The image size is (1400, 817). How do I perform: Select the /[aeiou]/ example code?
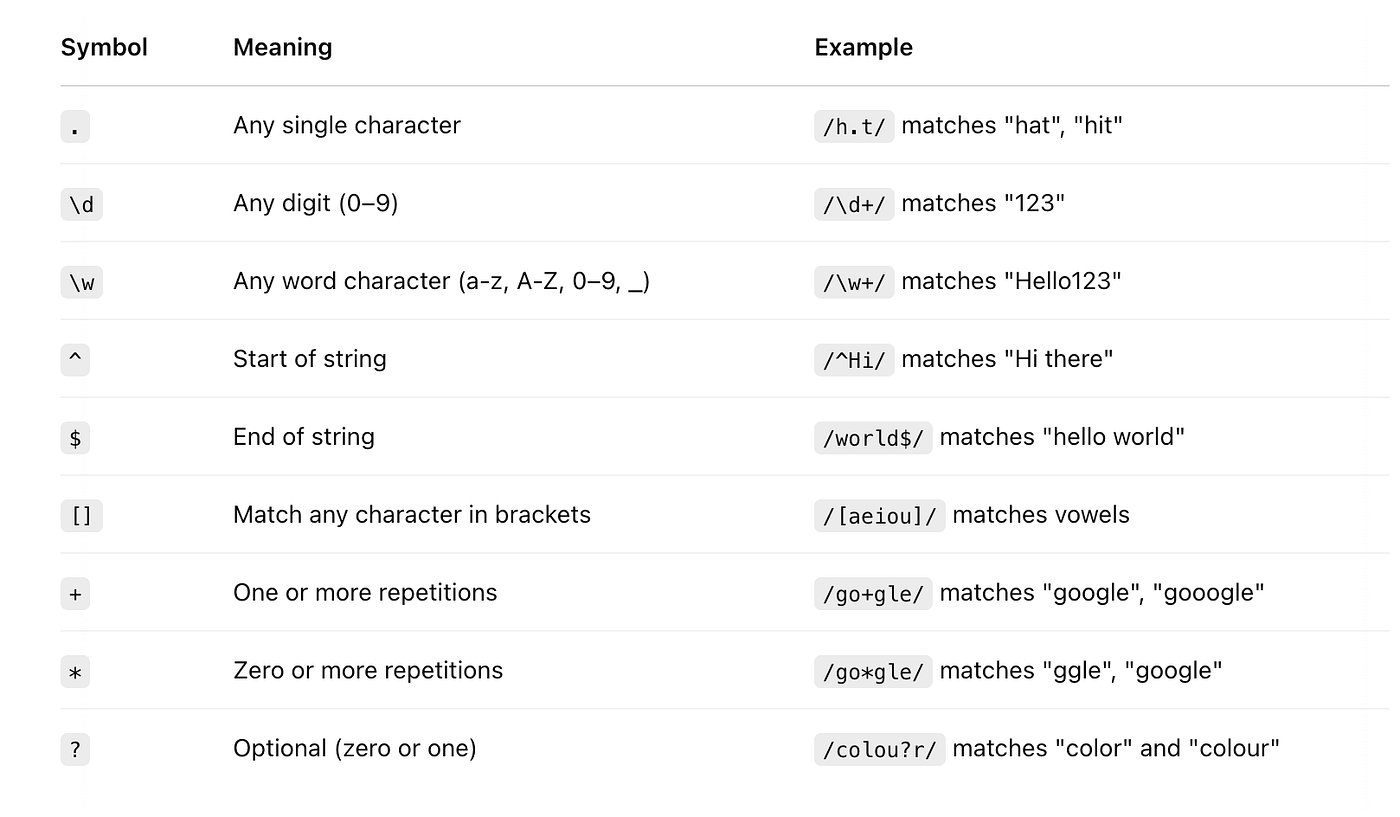[879, 516]
